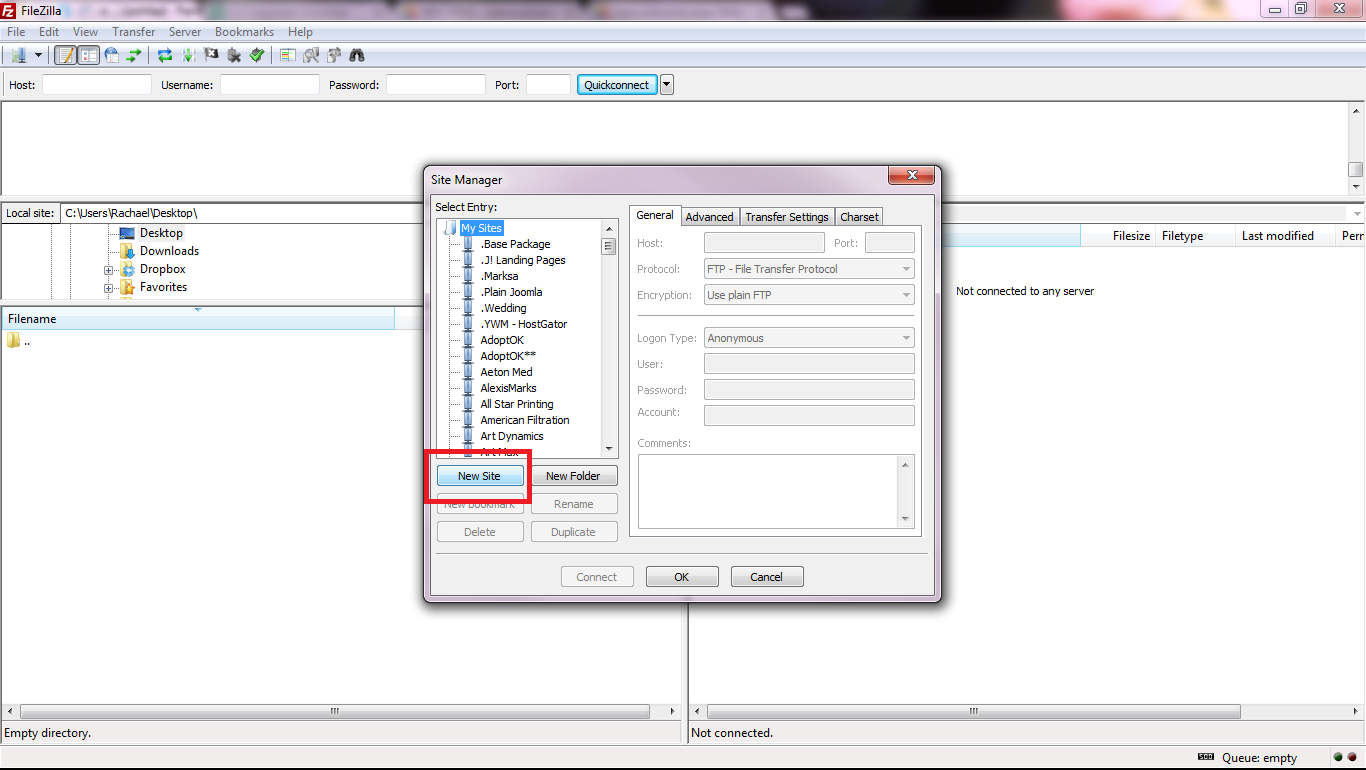1366x770 pixels.
Task: Click the Host field in quickconnect bar
Action: tap(97, 85)
